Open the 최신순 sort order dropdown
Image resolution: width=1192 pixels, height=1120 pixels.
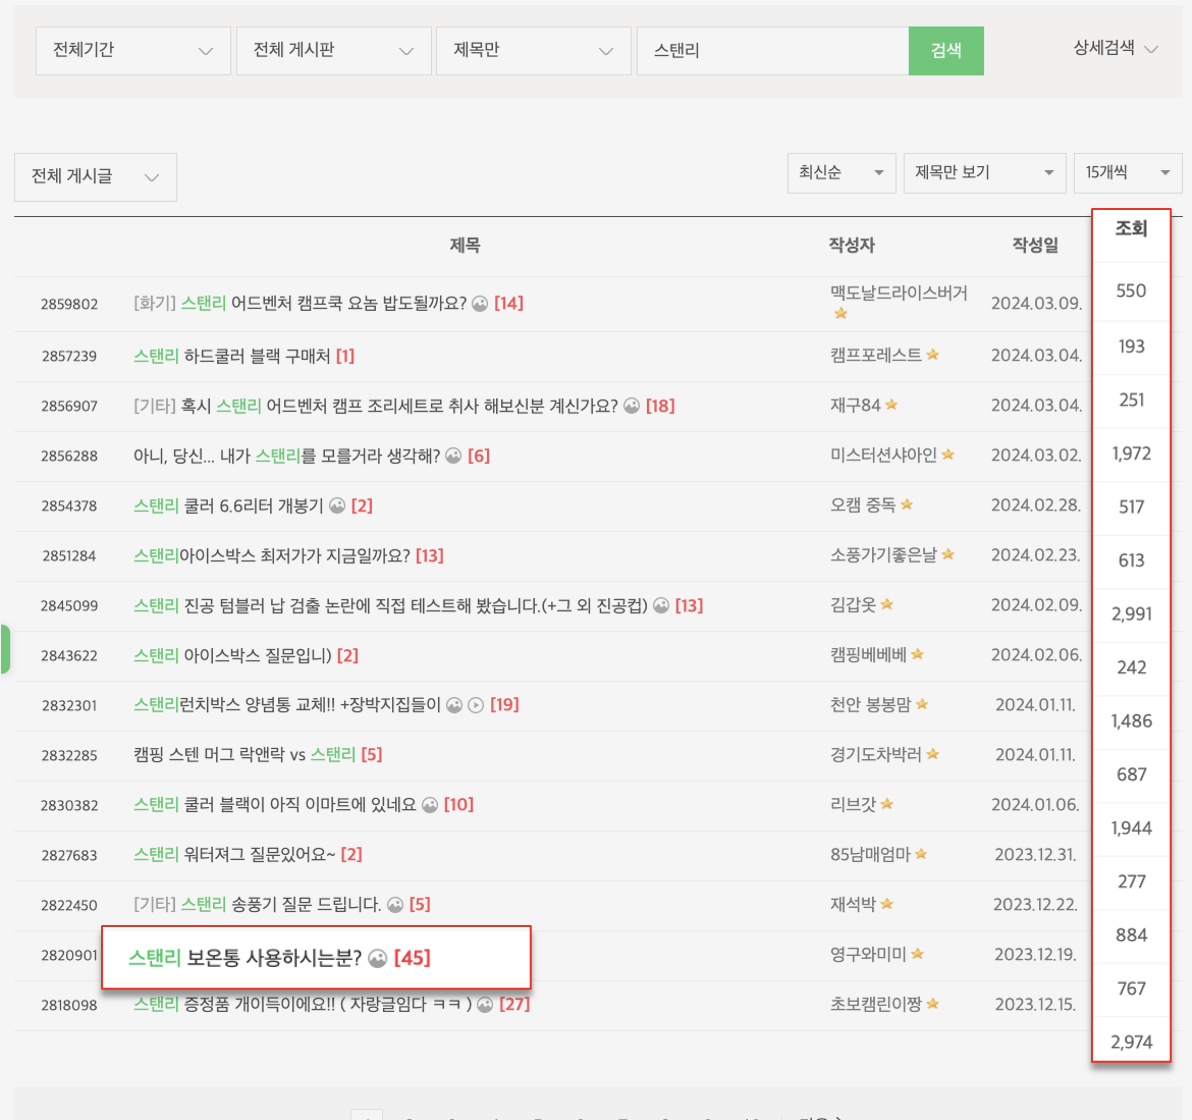point(841,173)
